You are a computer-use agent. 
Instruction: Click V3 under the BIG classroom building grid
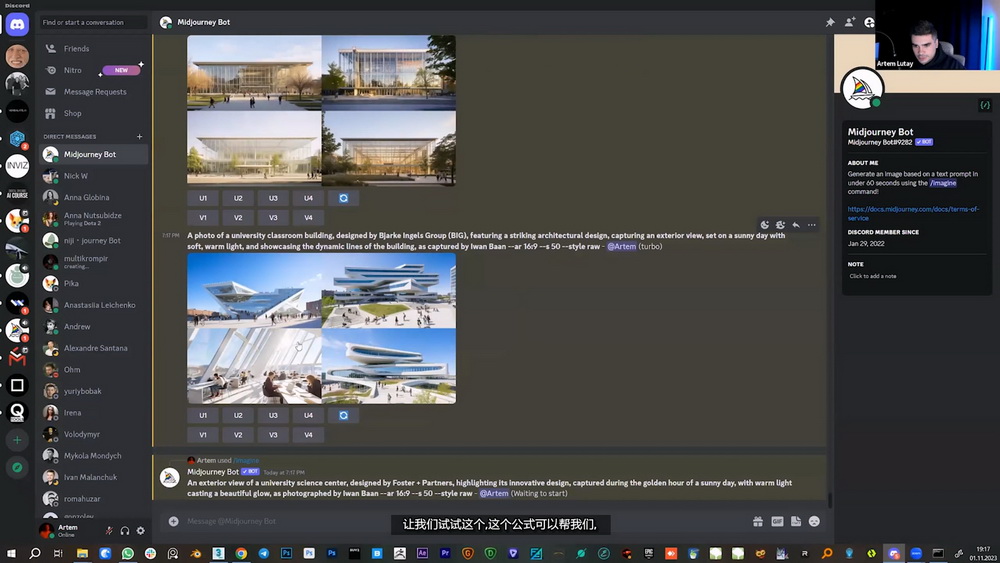click(273, 435)
